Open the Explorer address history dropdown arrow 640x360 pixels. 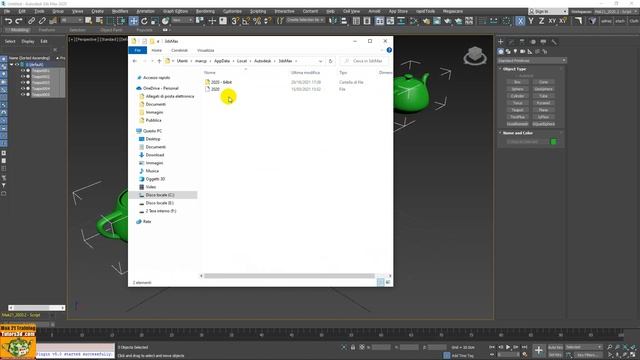320,61
